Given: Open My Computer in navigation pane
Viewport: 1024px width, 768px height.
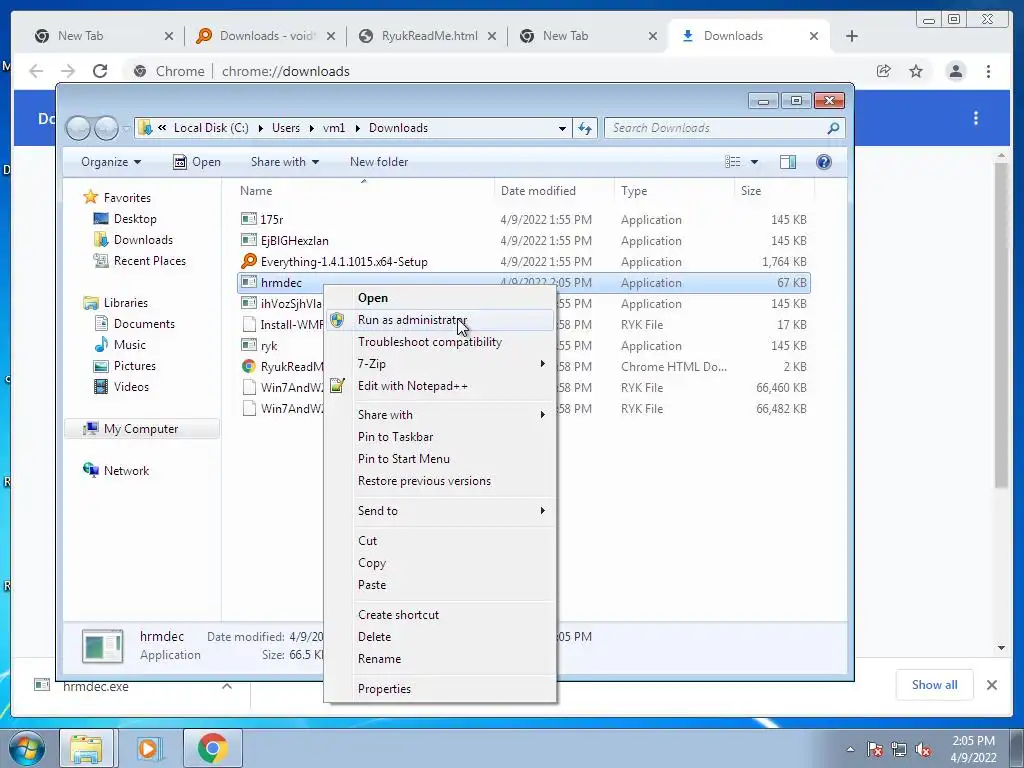Looking at the screenshot, I should click(x=142, y=429).
